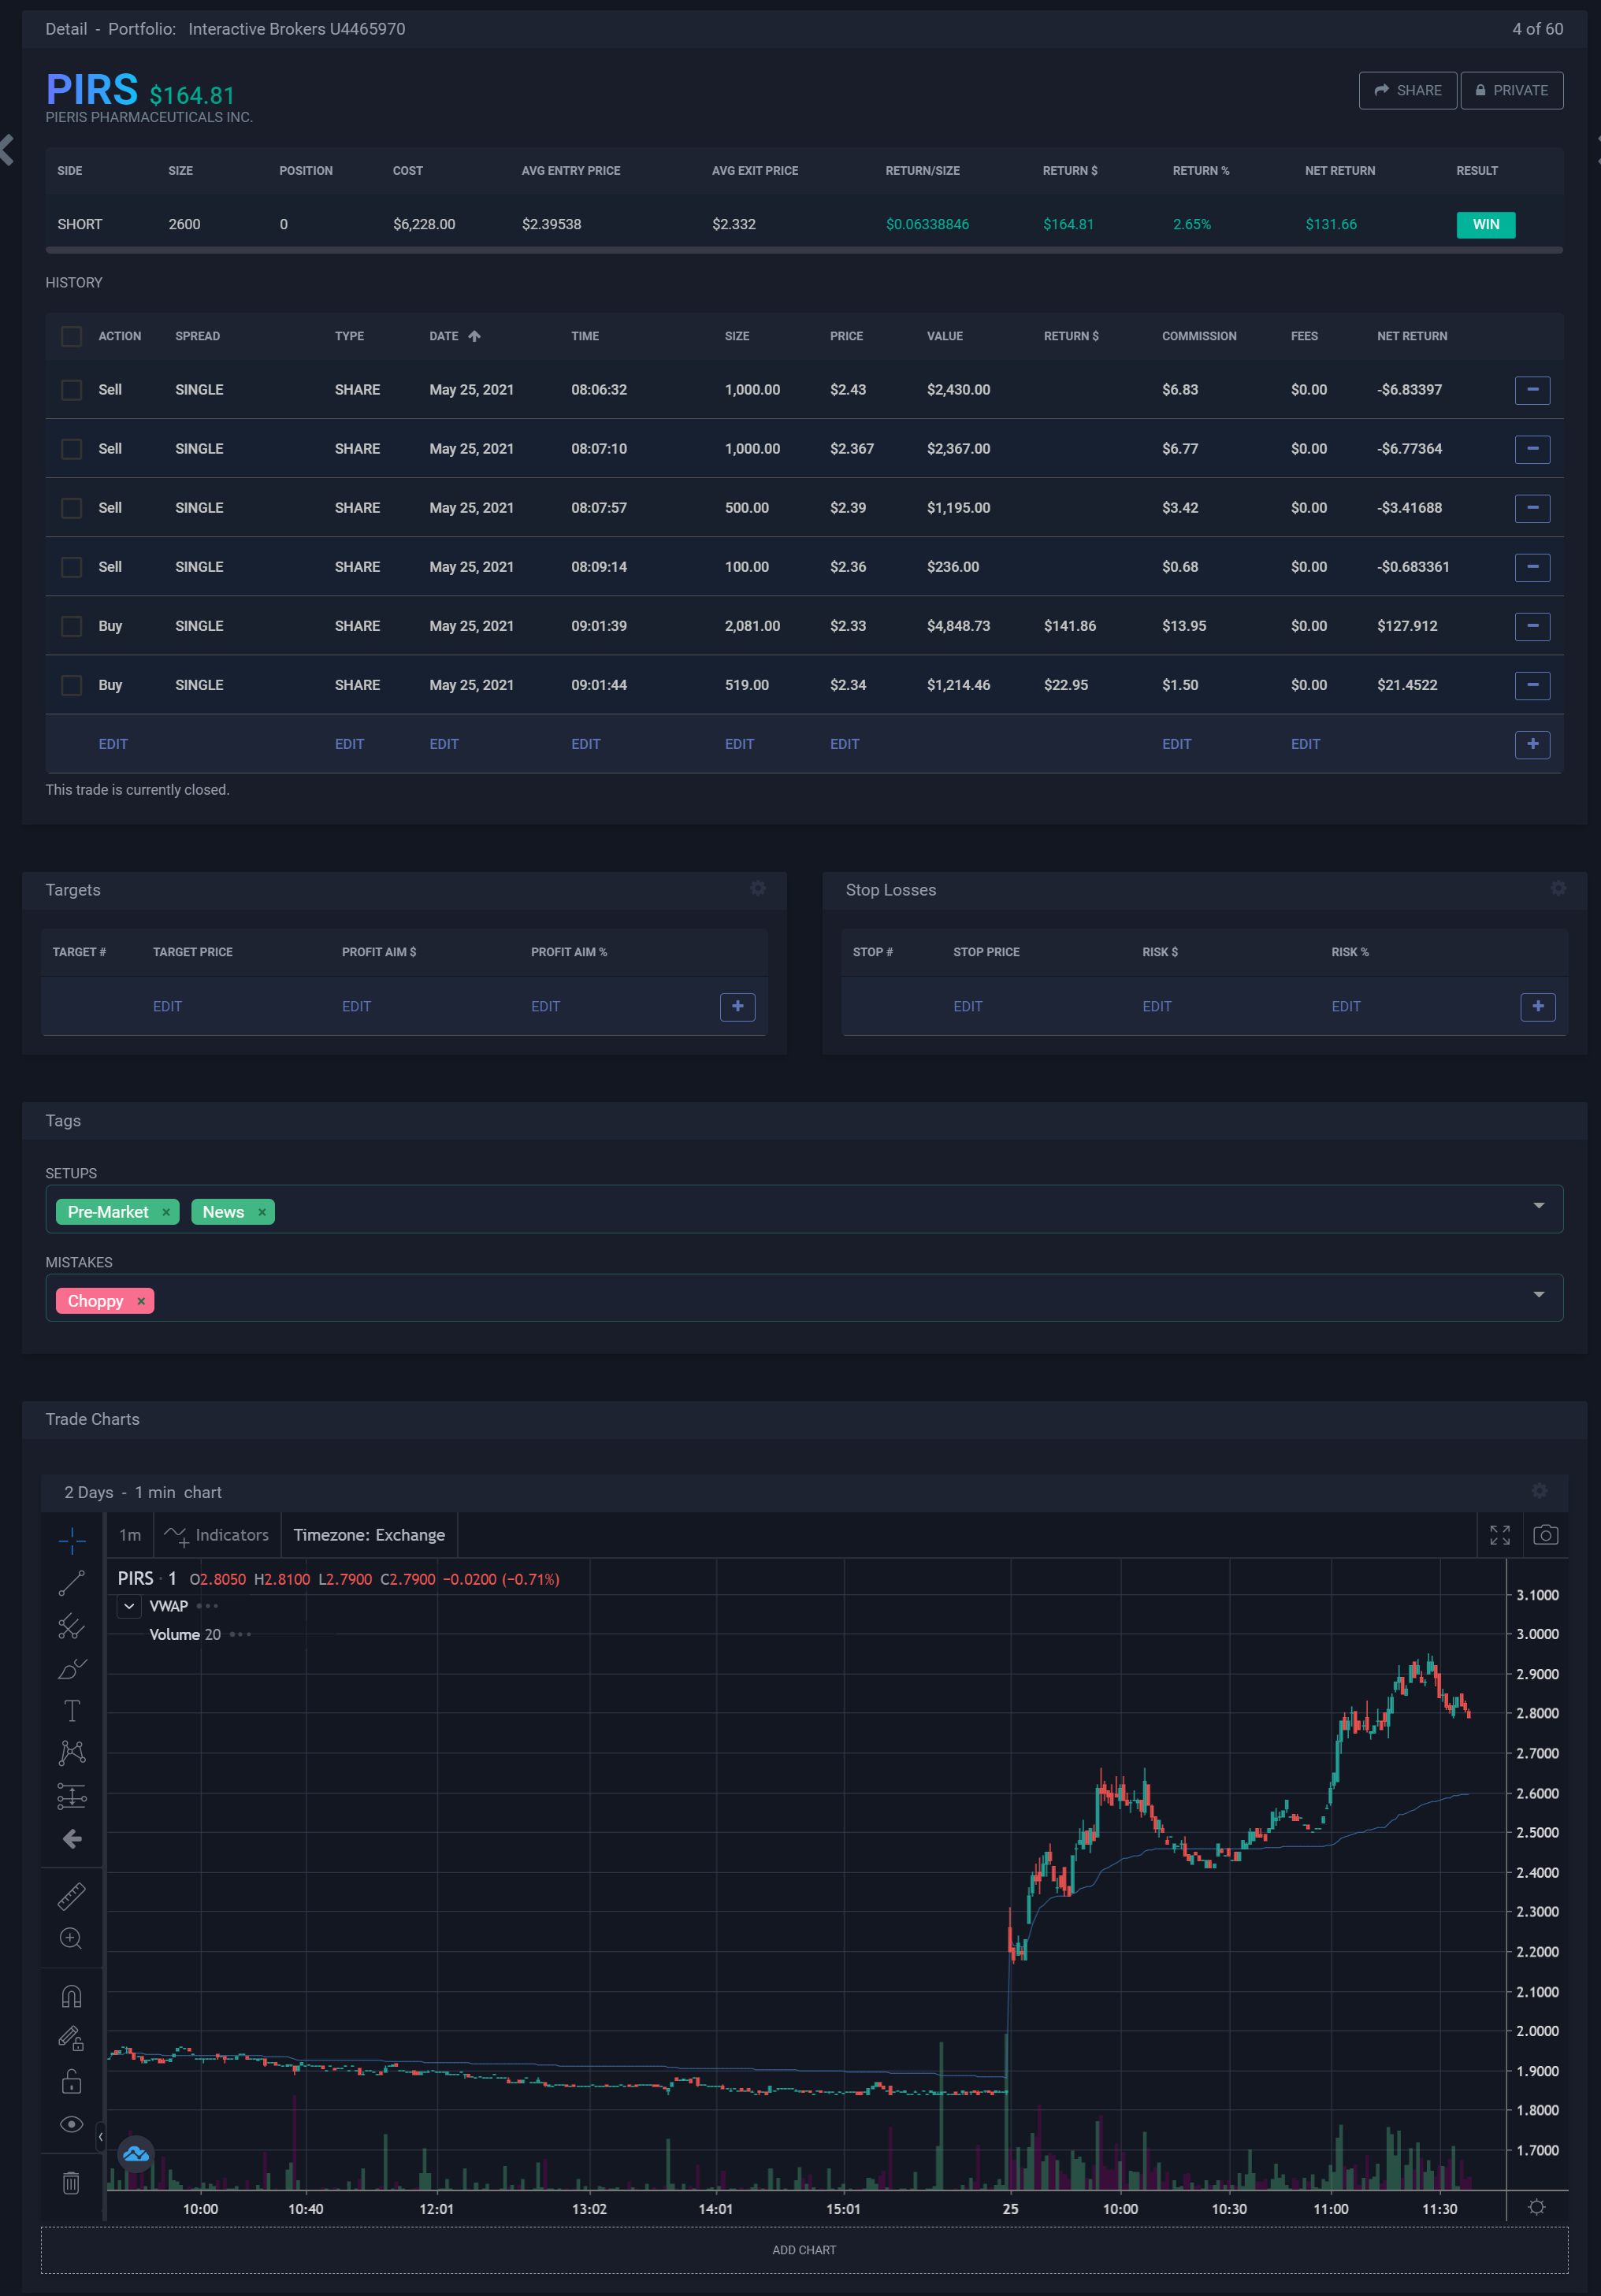This screenshot has height=2296, width=1601.
Task: Open the Indicators menu on the chart
Action: [217, 1535]
